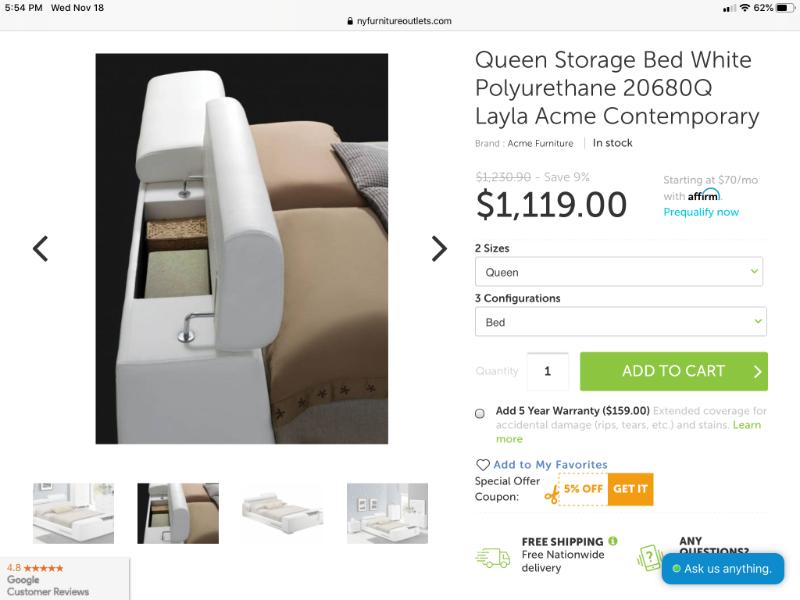Expand the Configurations dropdown showing Bed
The height and width of the screenshot is (600, 800).
(620, 322)
